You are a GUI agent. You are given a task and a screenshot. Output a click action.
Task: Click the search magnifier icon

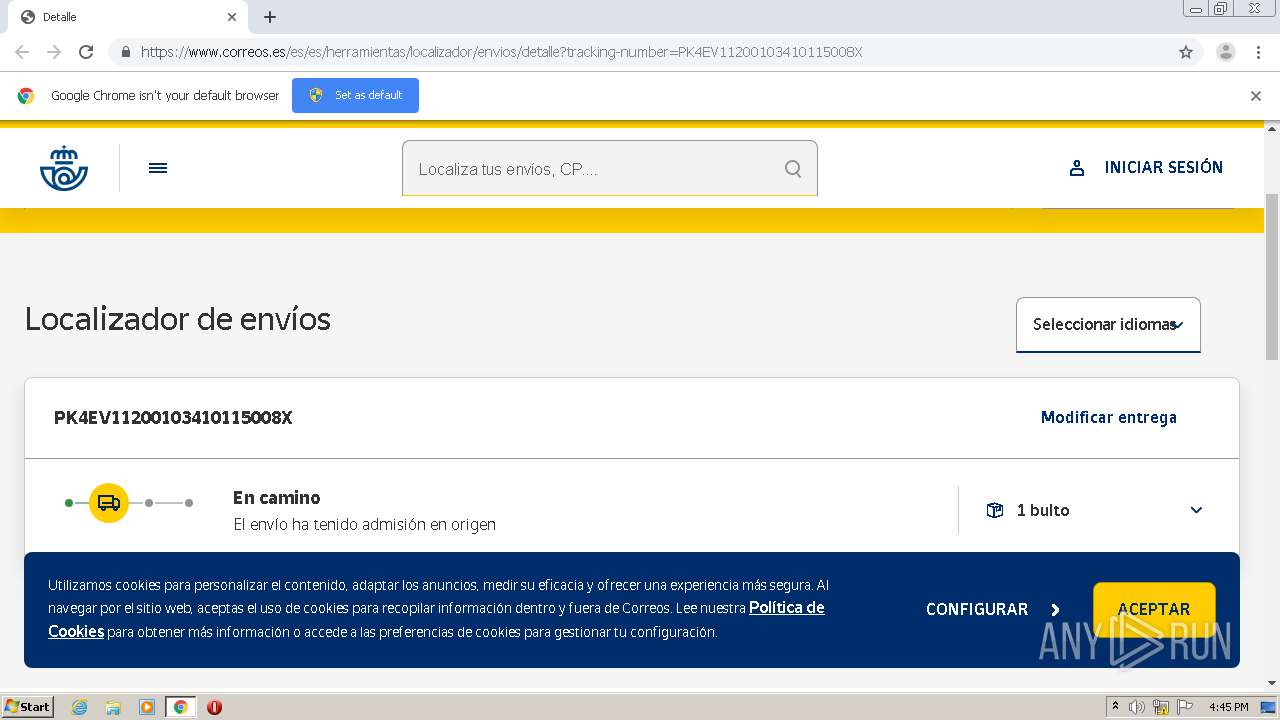click(793, 169)
